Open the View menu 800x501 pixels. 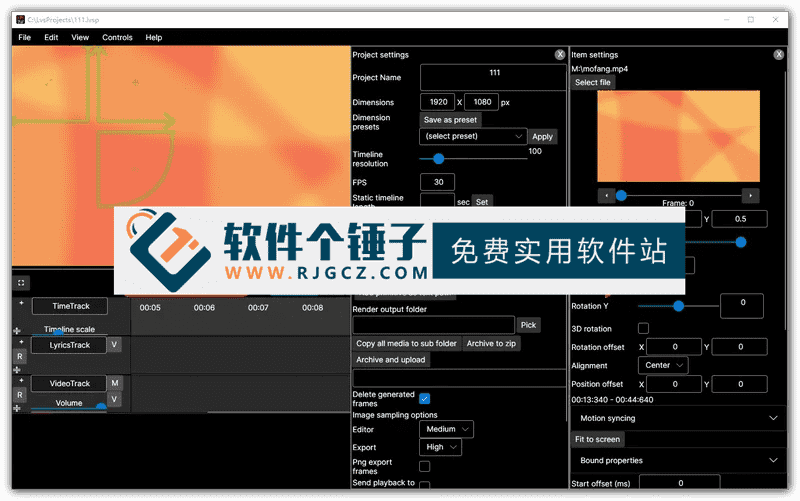[80, 37]
